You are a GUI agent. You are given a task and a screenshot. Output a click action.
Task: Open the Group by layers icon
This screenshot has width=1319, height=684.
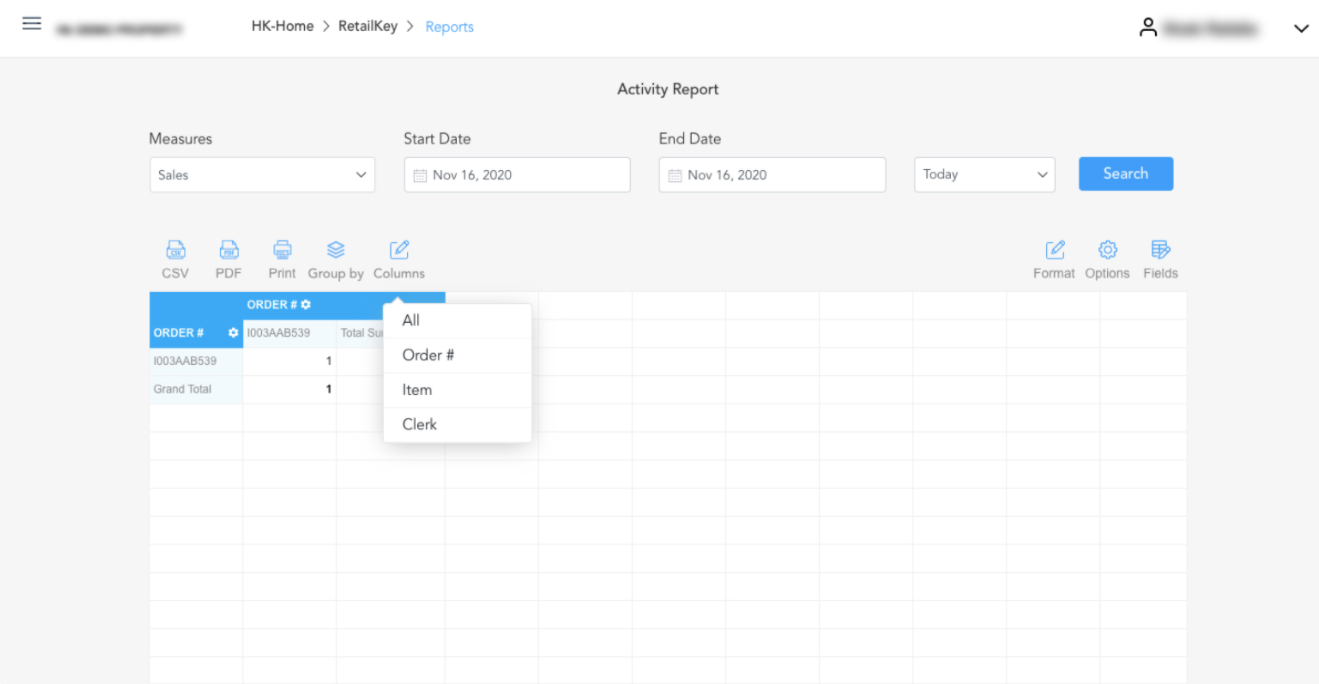(x=336, y=250)
